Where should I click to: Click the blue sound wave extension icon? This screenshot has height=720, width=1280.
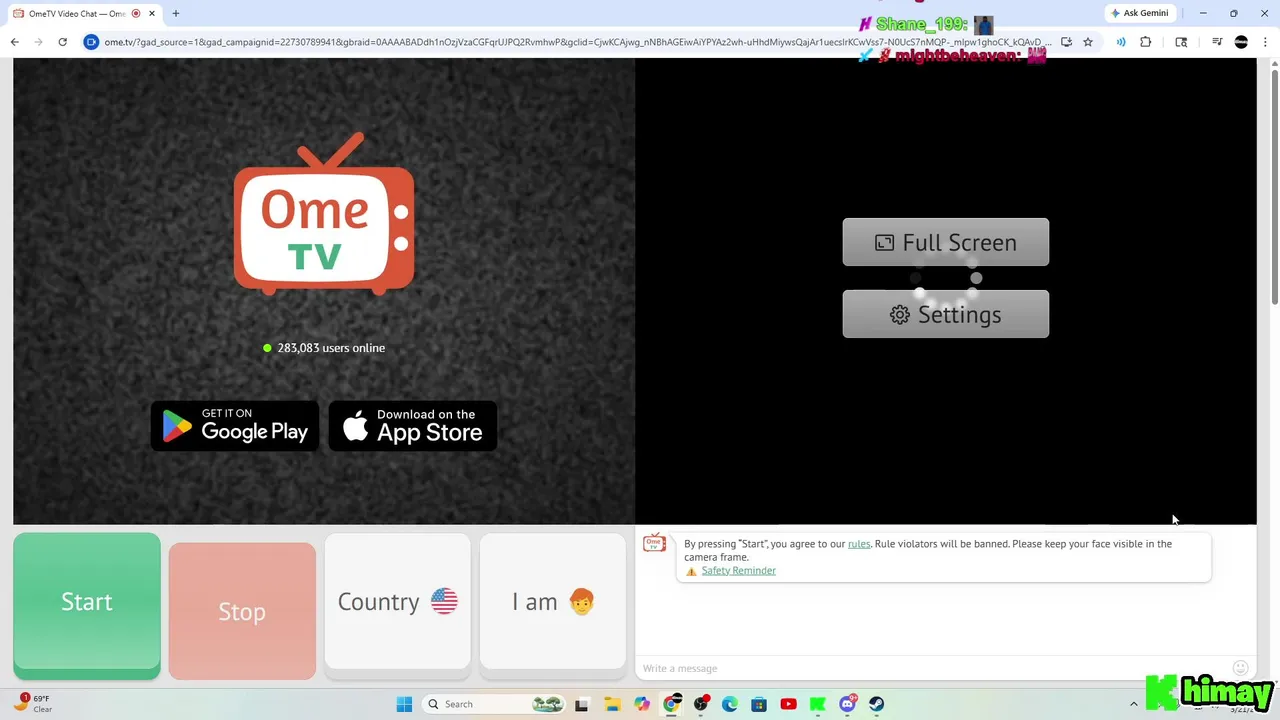(1121, 42)
